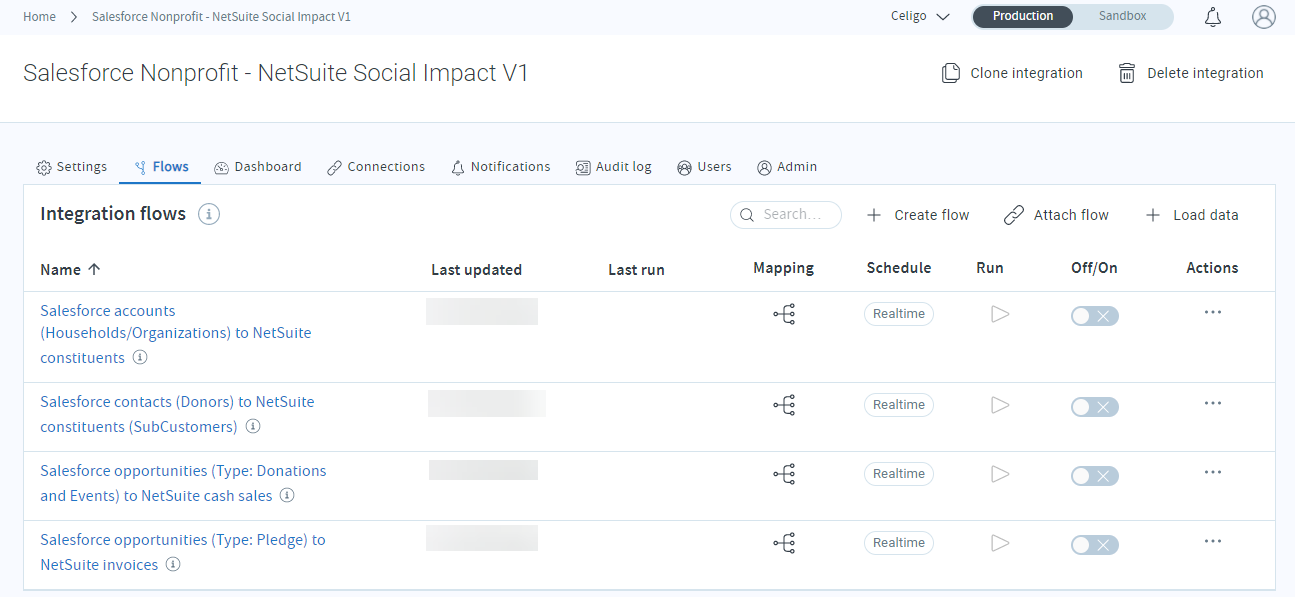The height and width of the screenshot is (597, 1295).
Task: Open mapping icon for Pledge invoices flow
Action: pyautogui.click(x=784, y=543)
